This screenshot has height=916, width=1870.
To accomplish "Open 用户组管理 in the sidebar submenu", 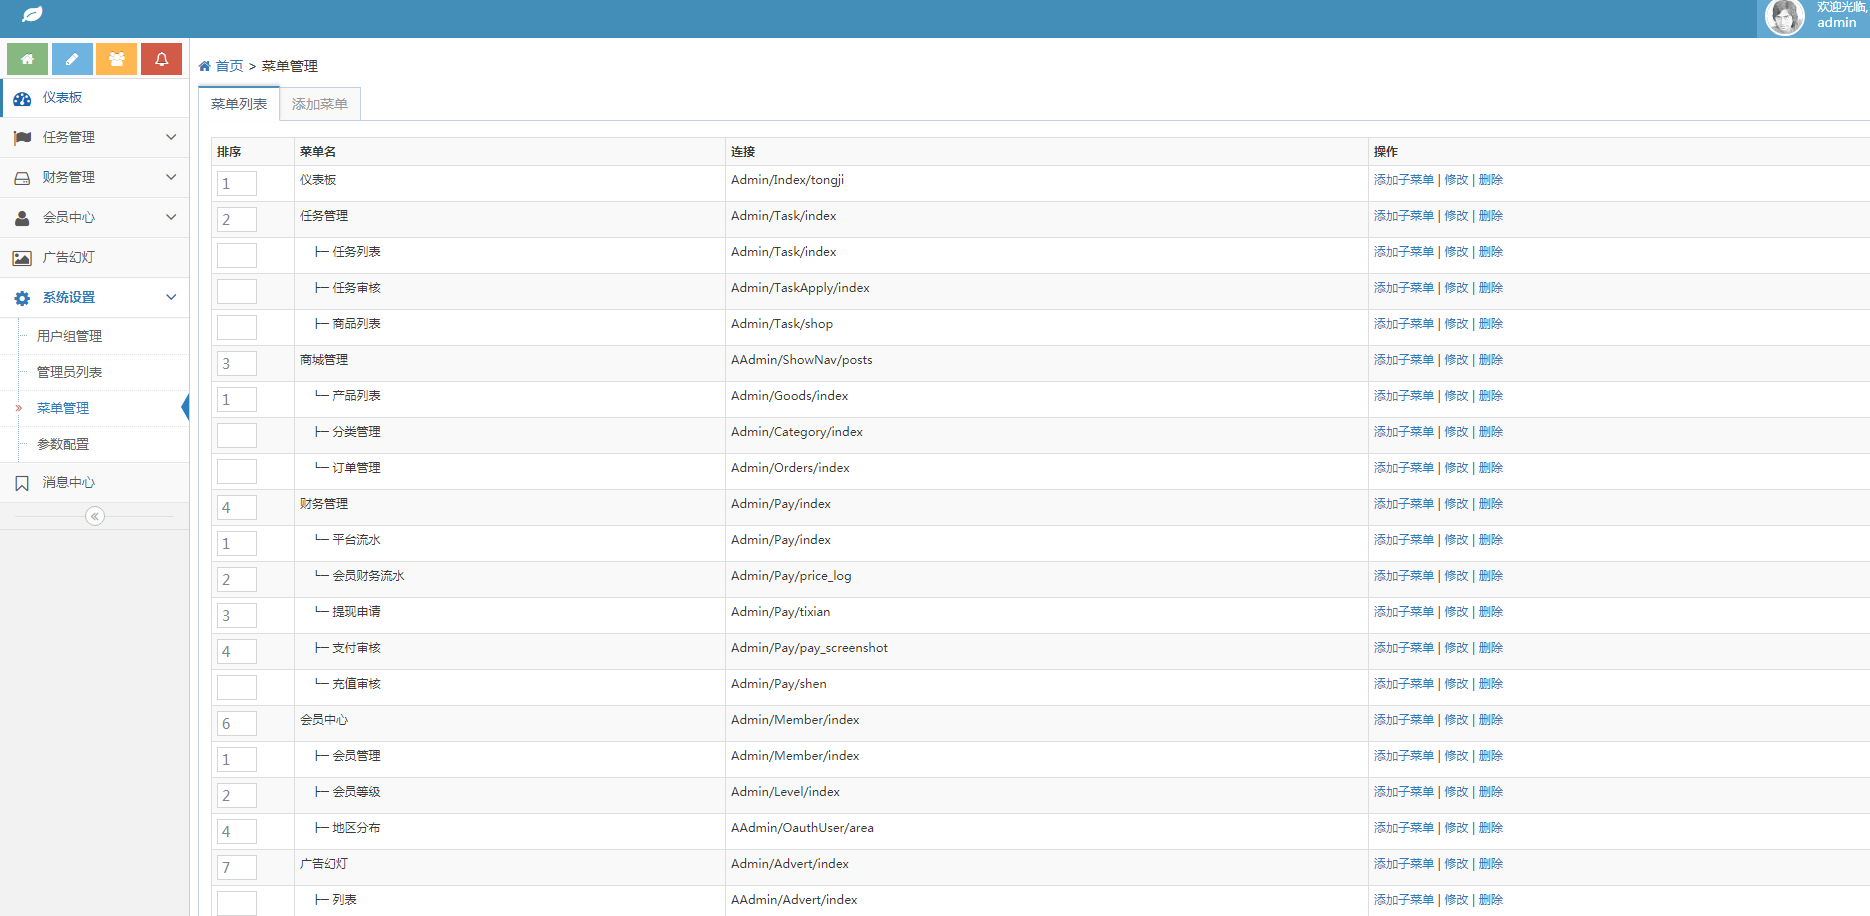I will click(69, 336).
